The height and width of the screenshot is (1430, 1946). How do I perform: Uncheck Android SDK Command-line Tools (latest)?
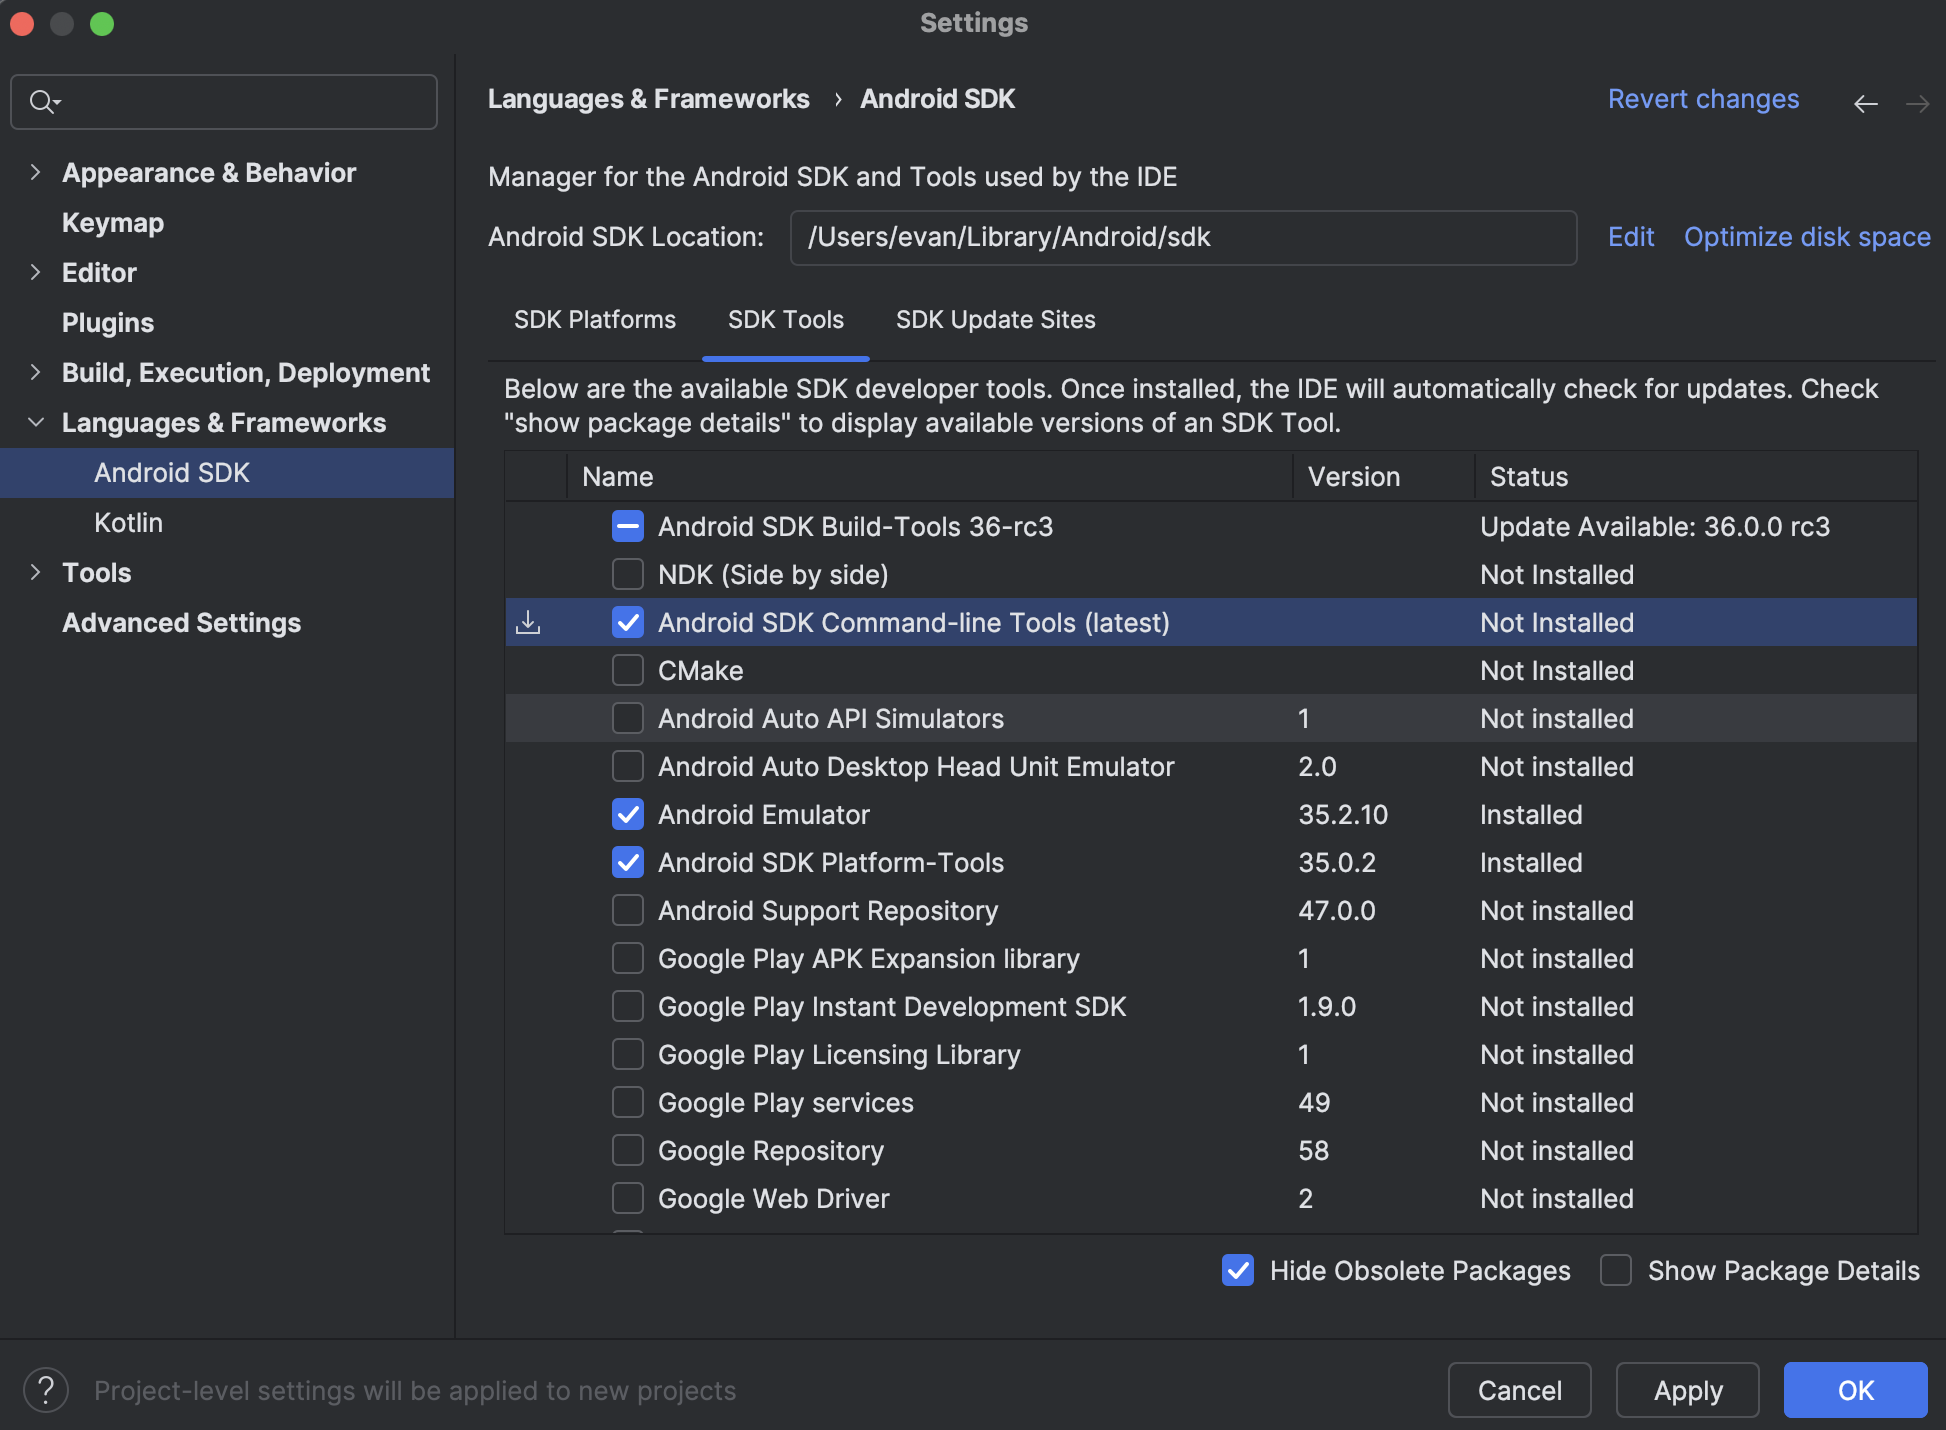(628, 622)
